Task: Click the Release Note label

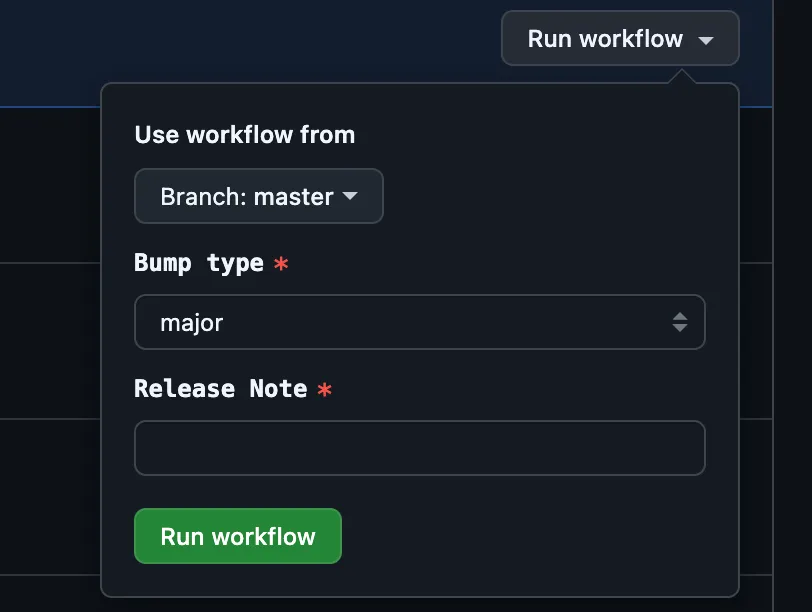Action: tap(221, 388)
